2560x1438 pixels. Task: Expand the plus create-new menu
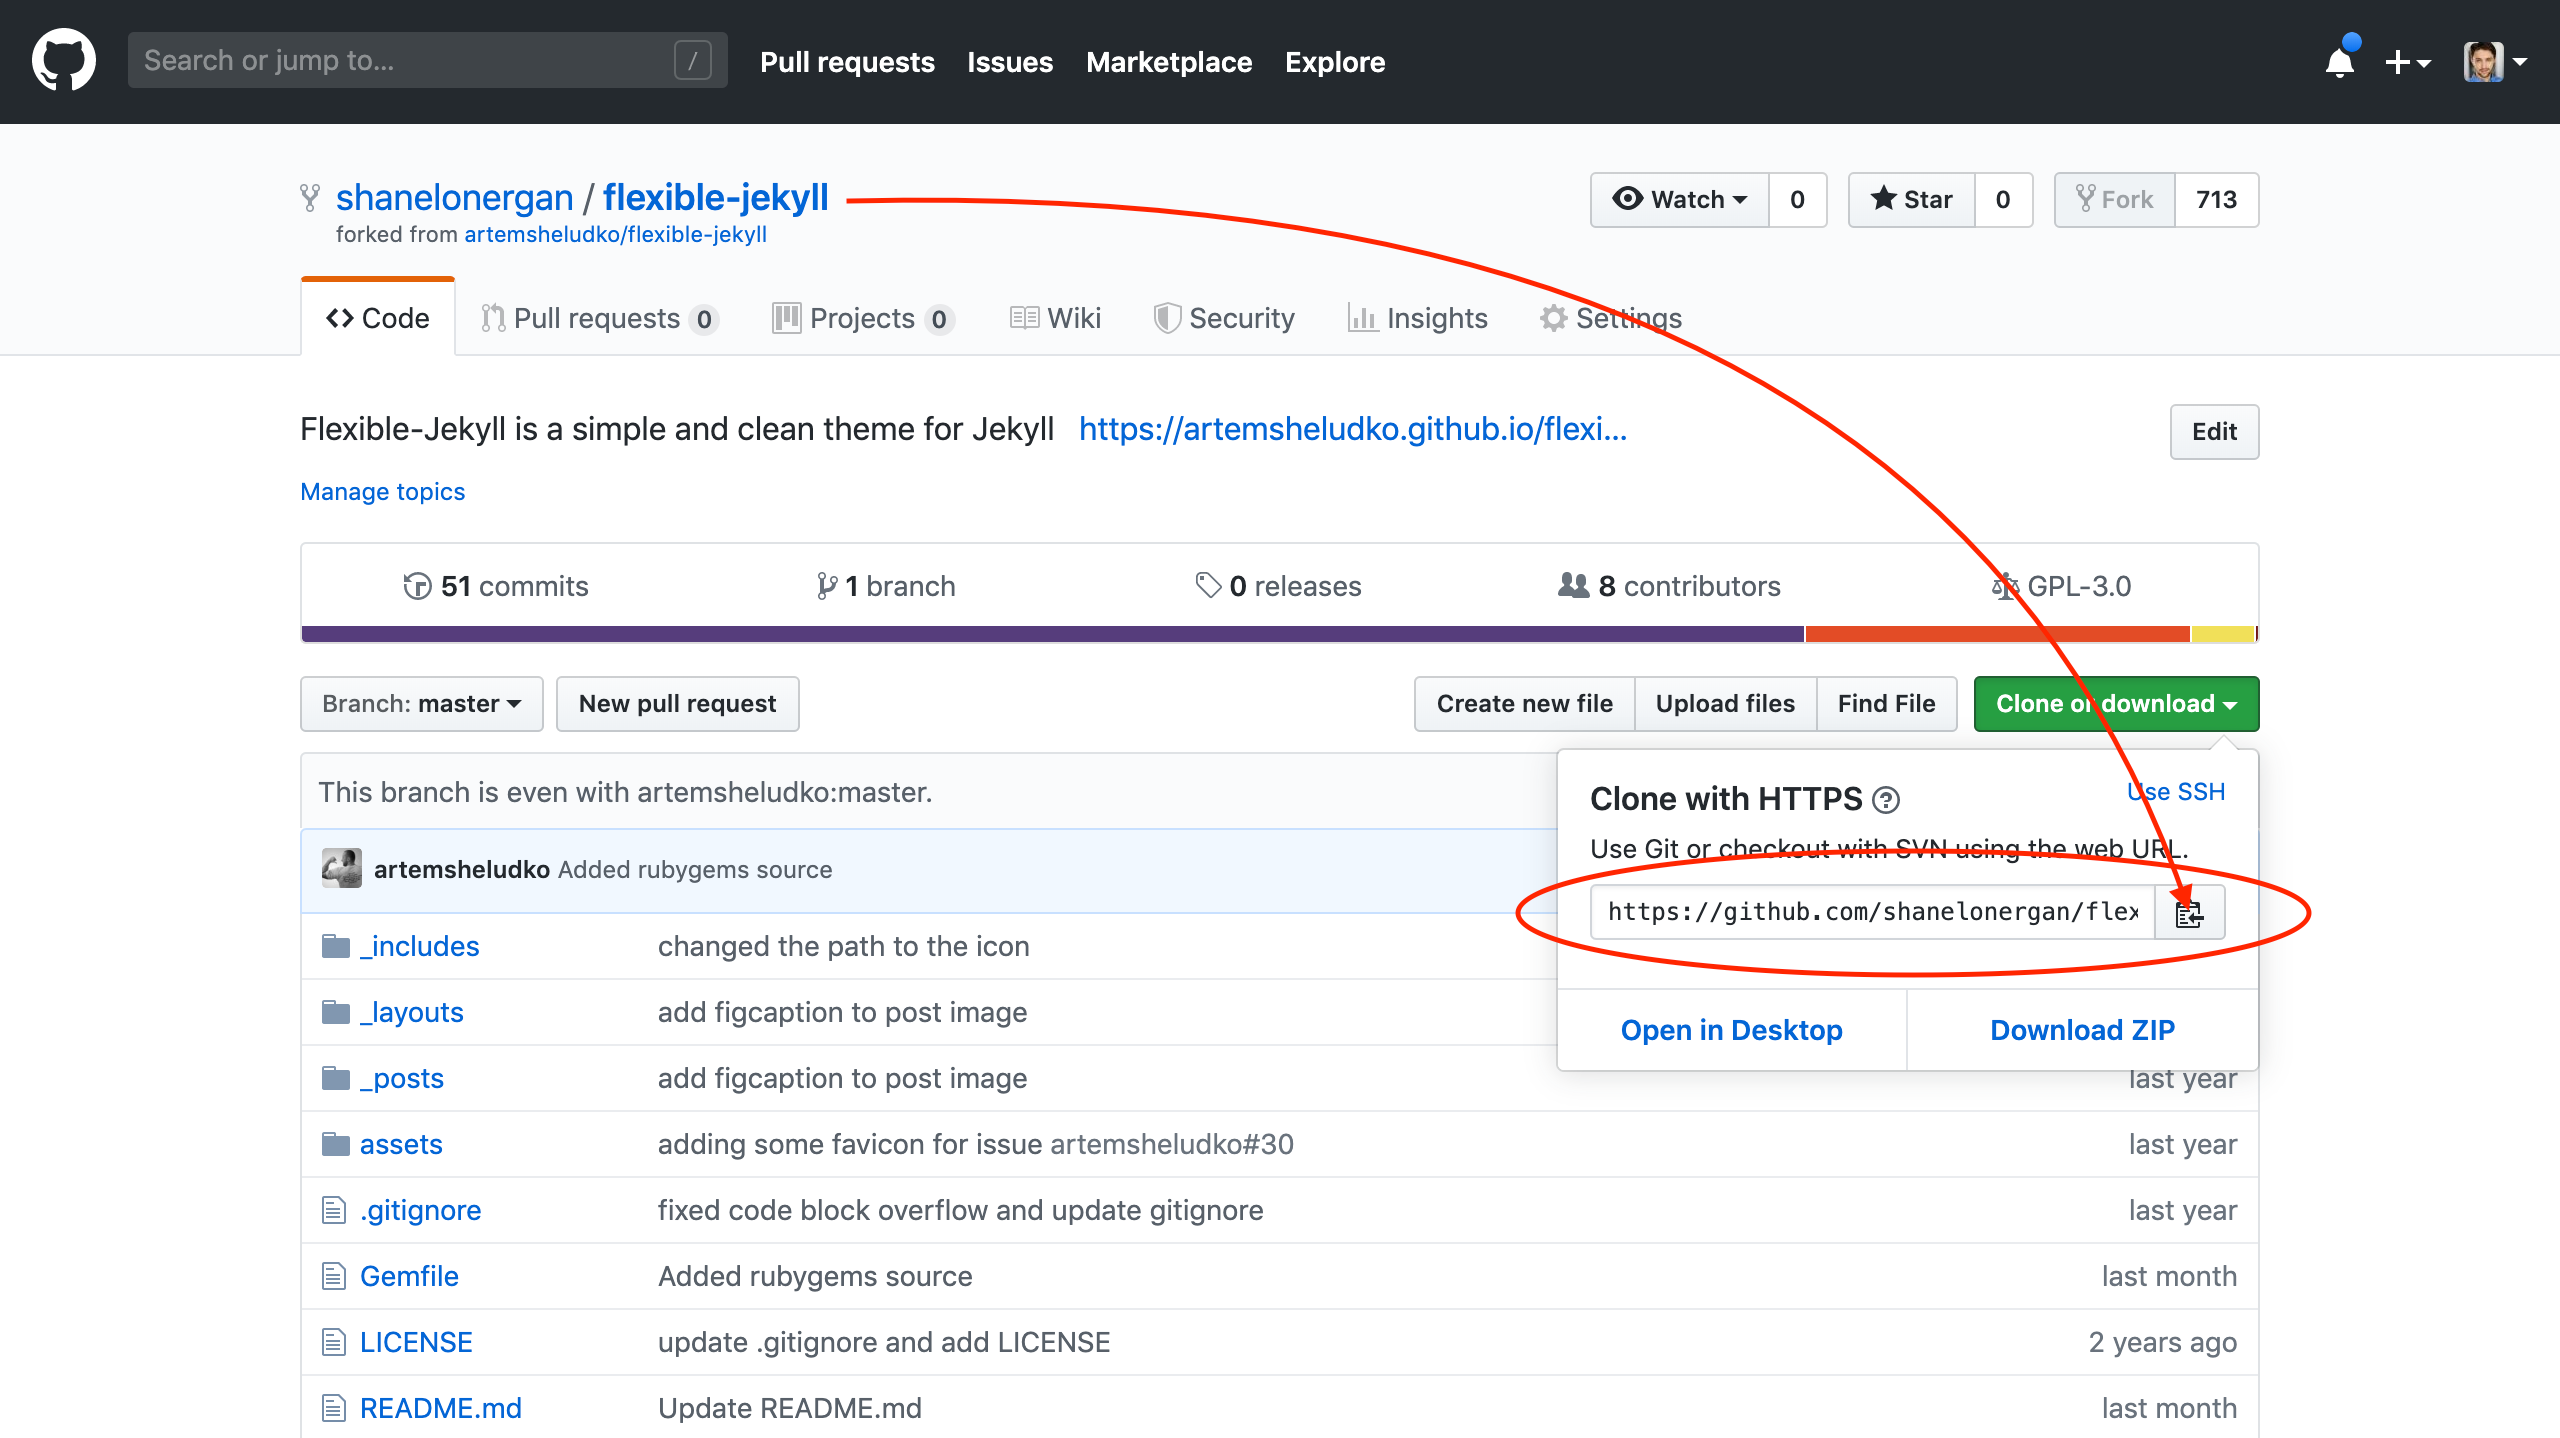pos(2407,62)
